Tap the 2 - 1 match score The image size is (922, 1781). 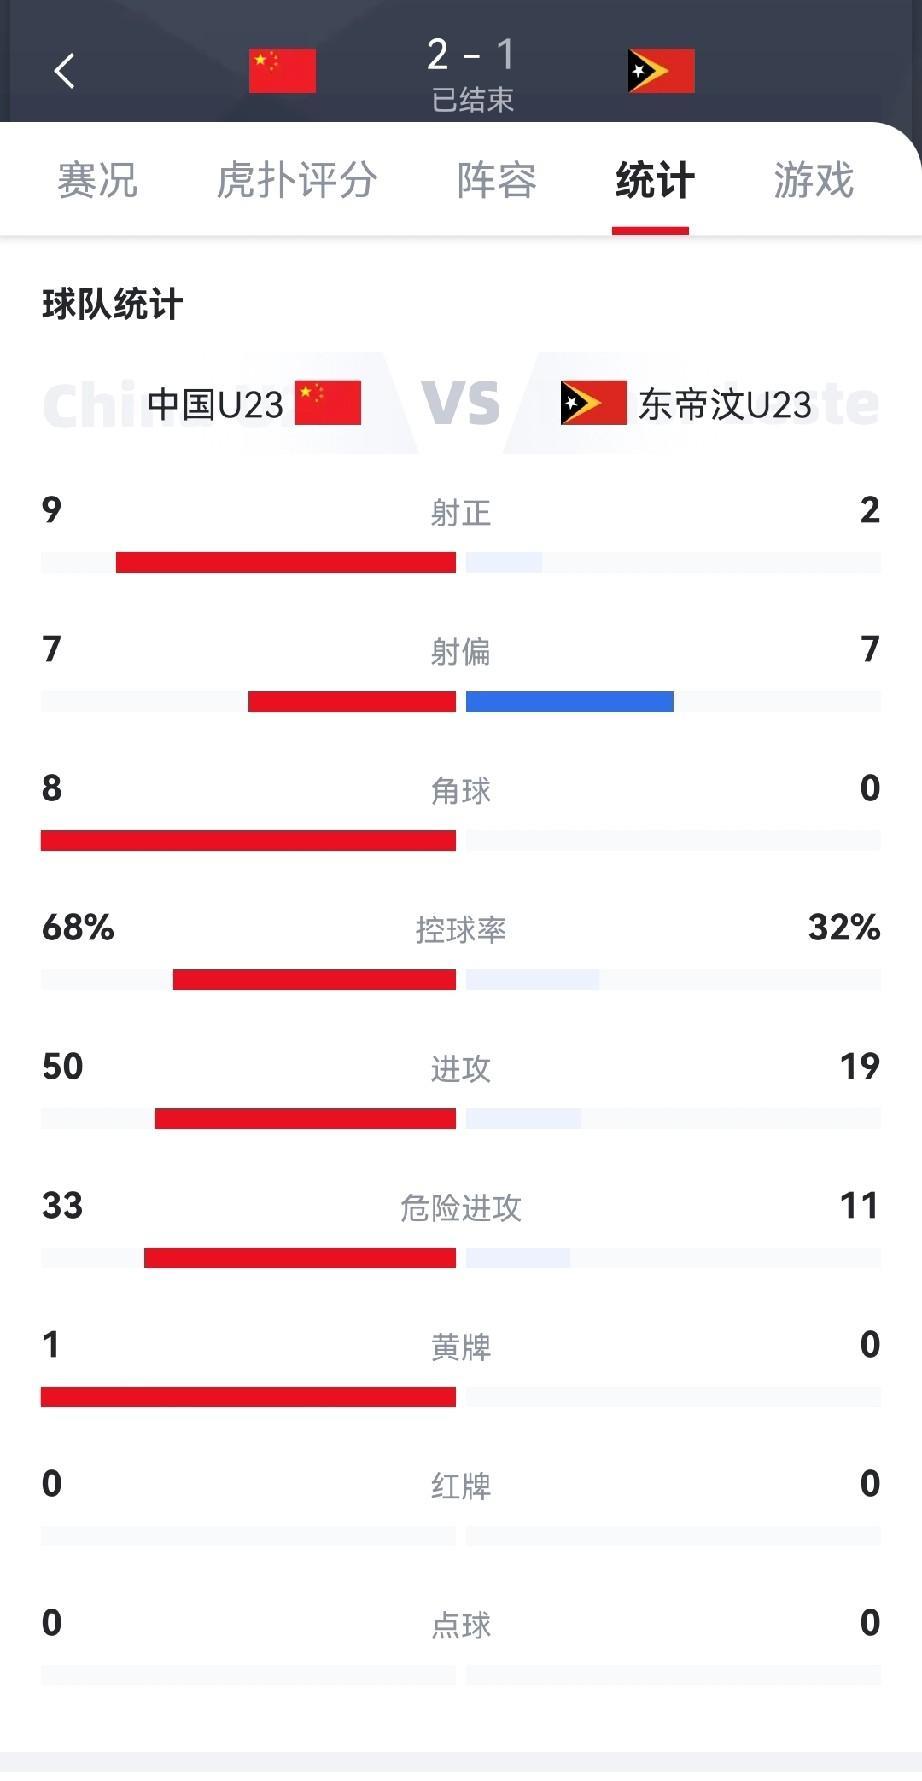471,55
